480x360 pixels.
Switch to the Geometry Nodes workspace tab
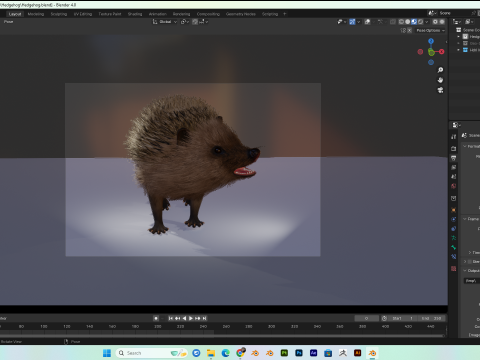click(x=241, y=14)
